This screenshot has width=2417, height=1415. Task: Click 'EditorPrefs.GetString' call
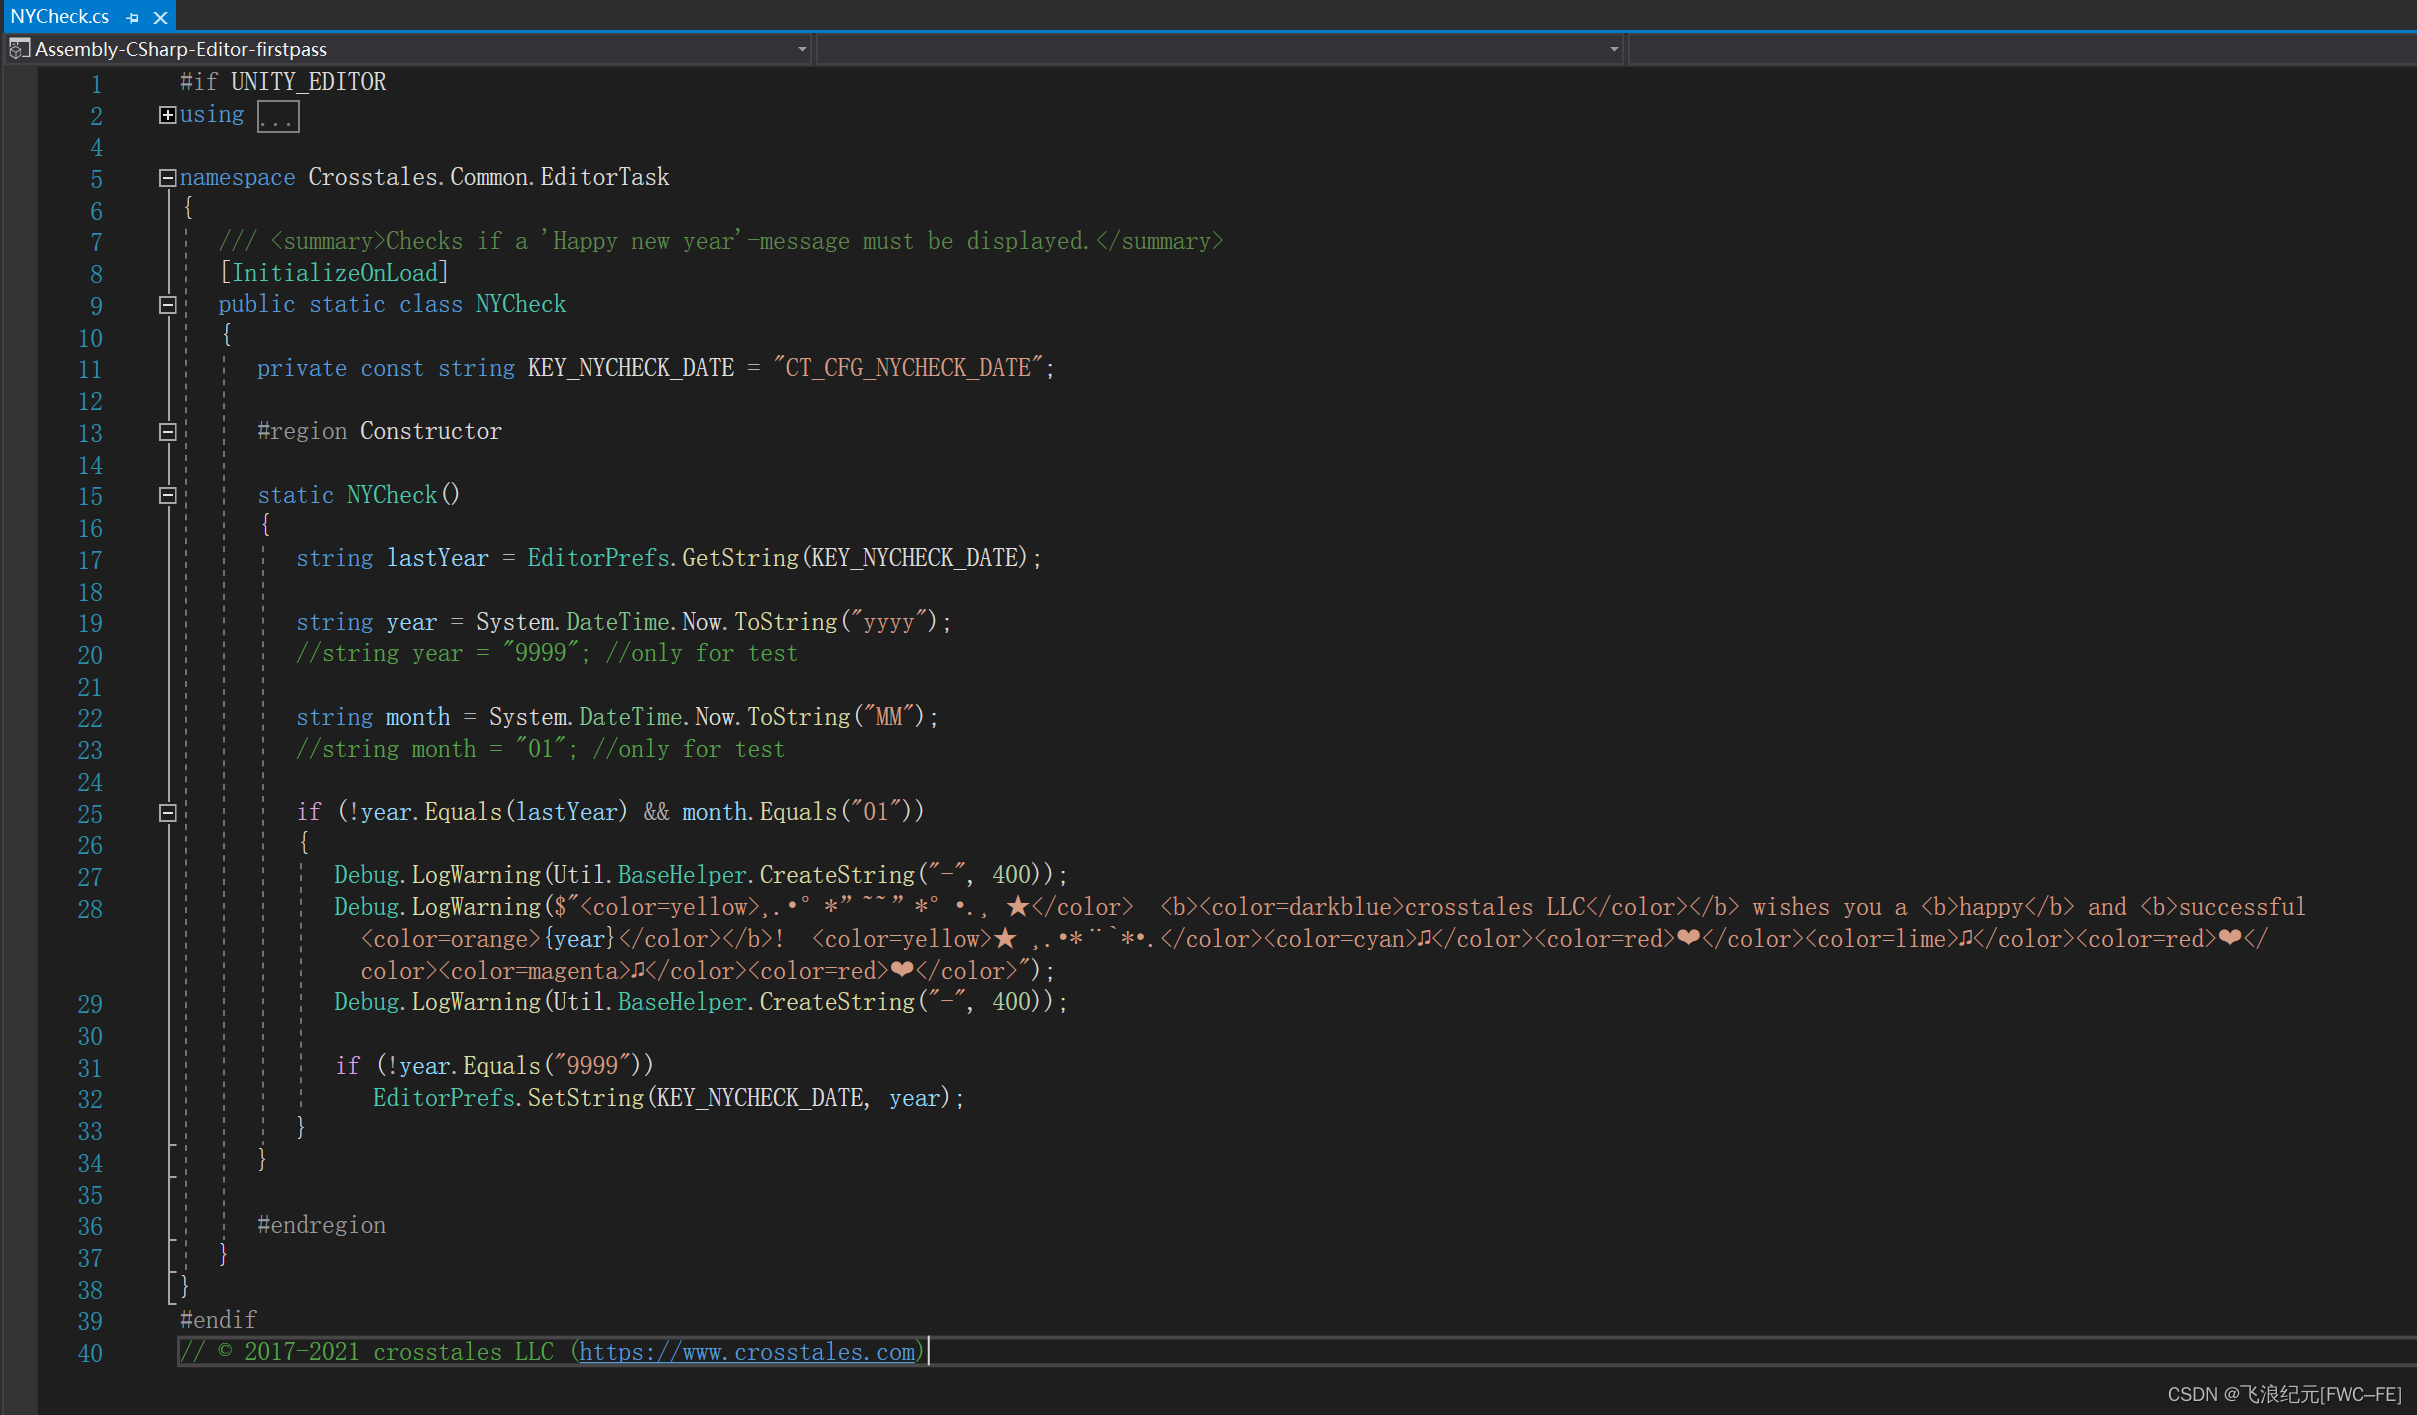coord(663,558)
